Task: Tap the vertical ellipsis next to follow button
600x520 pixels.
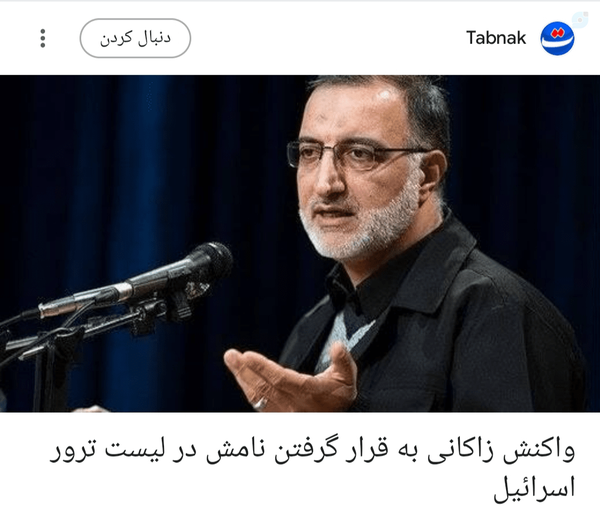Action: 43,38
